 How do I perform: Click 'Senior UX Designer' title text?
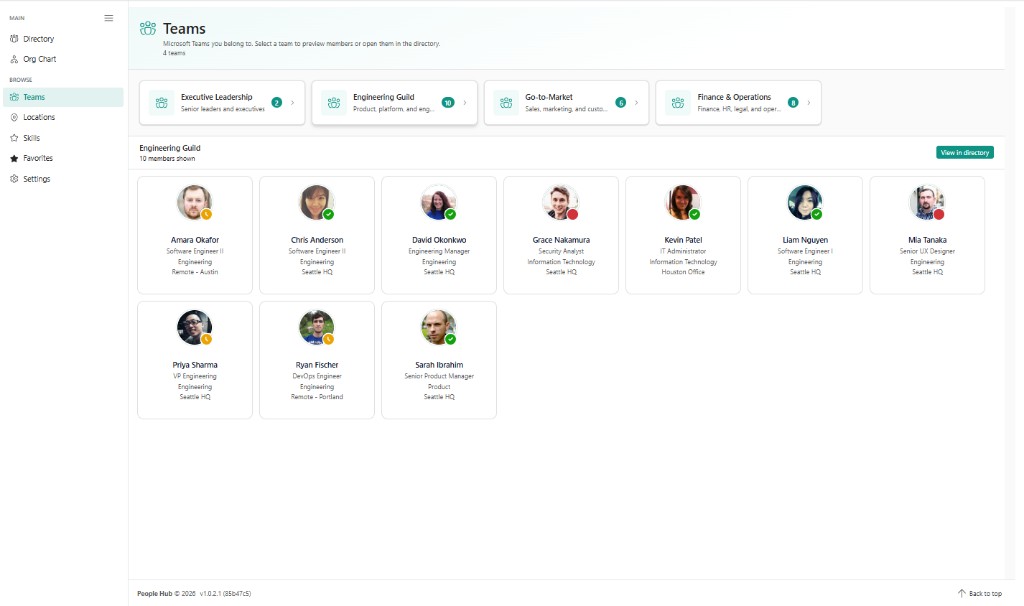pos(927,251)
